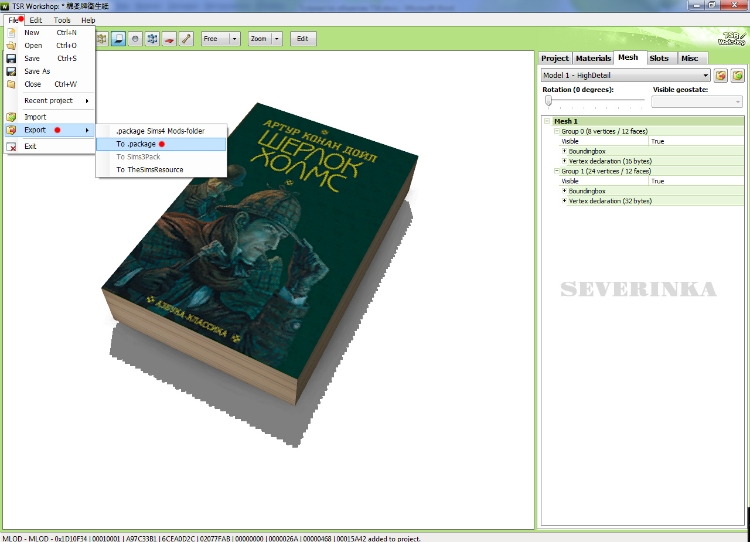Choose Import from the File menu
This screenshot has width=750, height=542.
pos(50,117)
